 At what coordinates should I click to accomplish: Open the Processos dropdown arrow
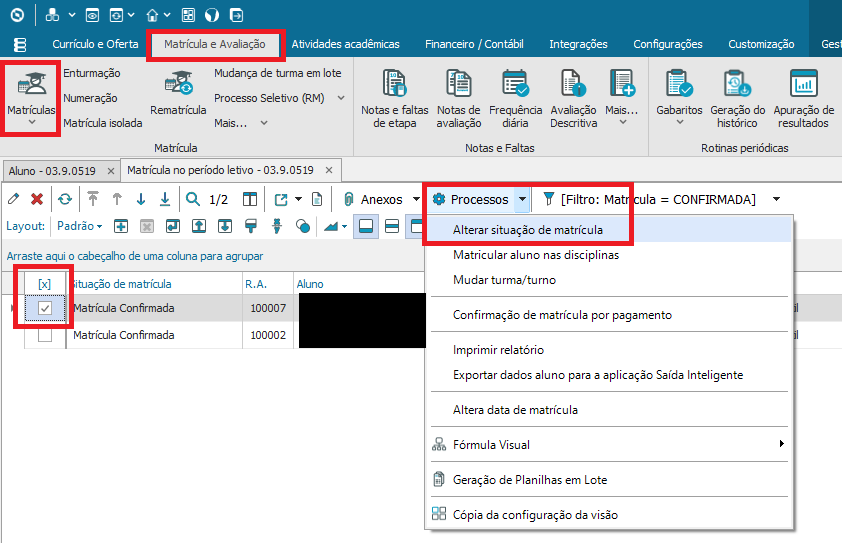(522, 199)
